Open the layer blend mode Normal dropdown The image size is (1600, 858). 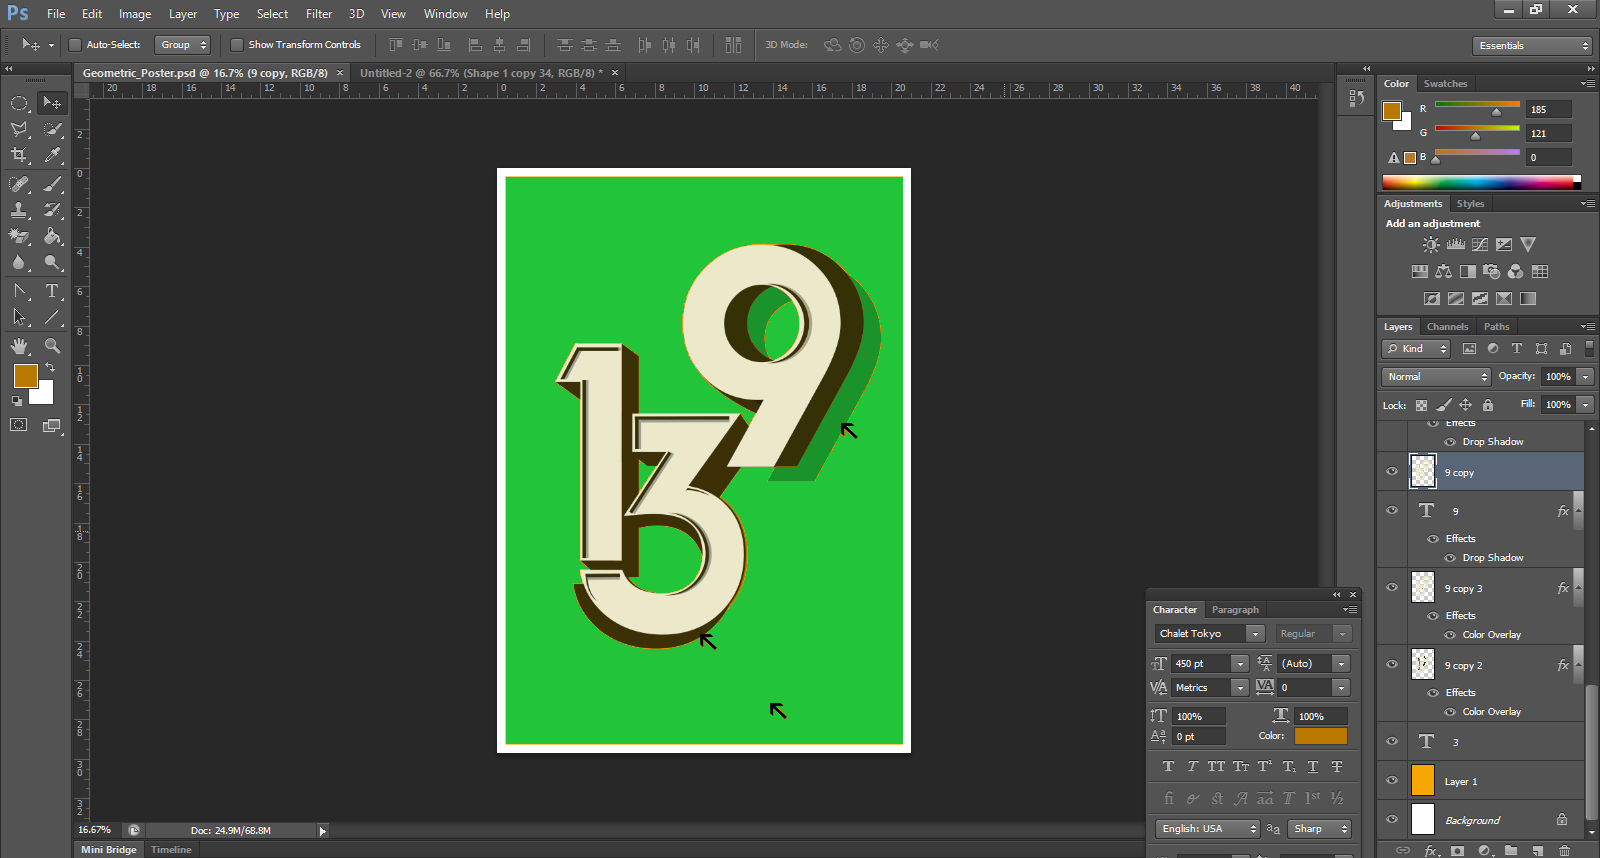1436,377
